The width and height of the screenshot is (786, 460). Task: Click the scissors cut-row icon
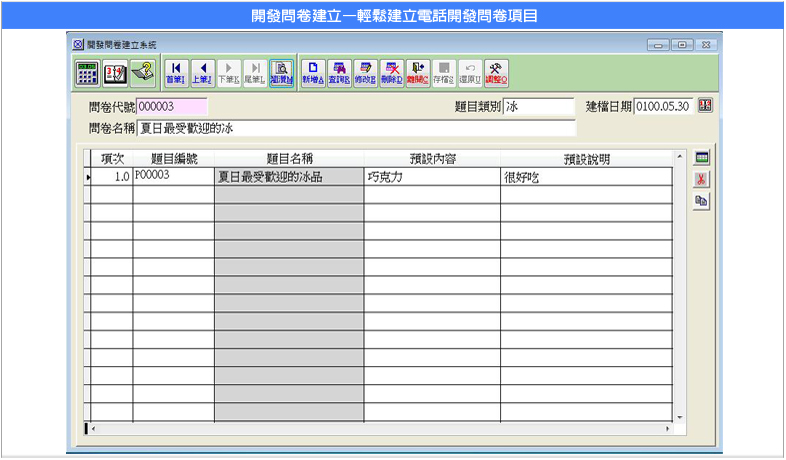(702, 179)
